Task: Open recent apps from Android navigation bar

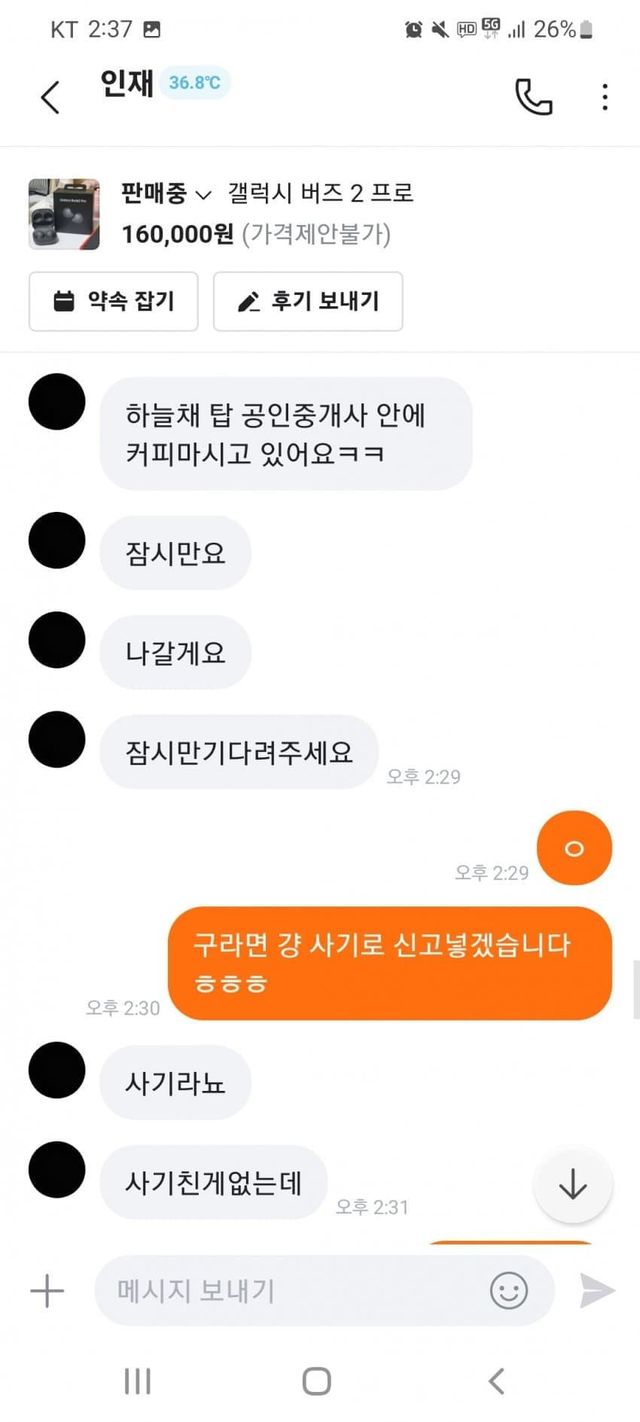Action: (x=137, y=1381)
